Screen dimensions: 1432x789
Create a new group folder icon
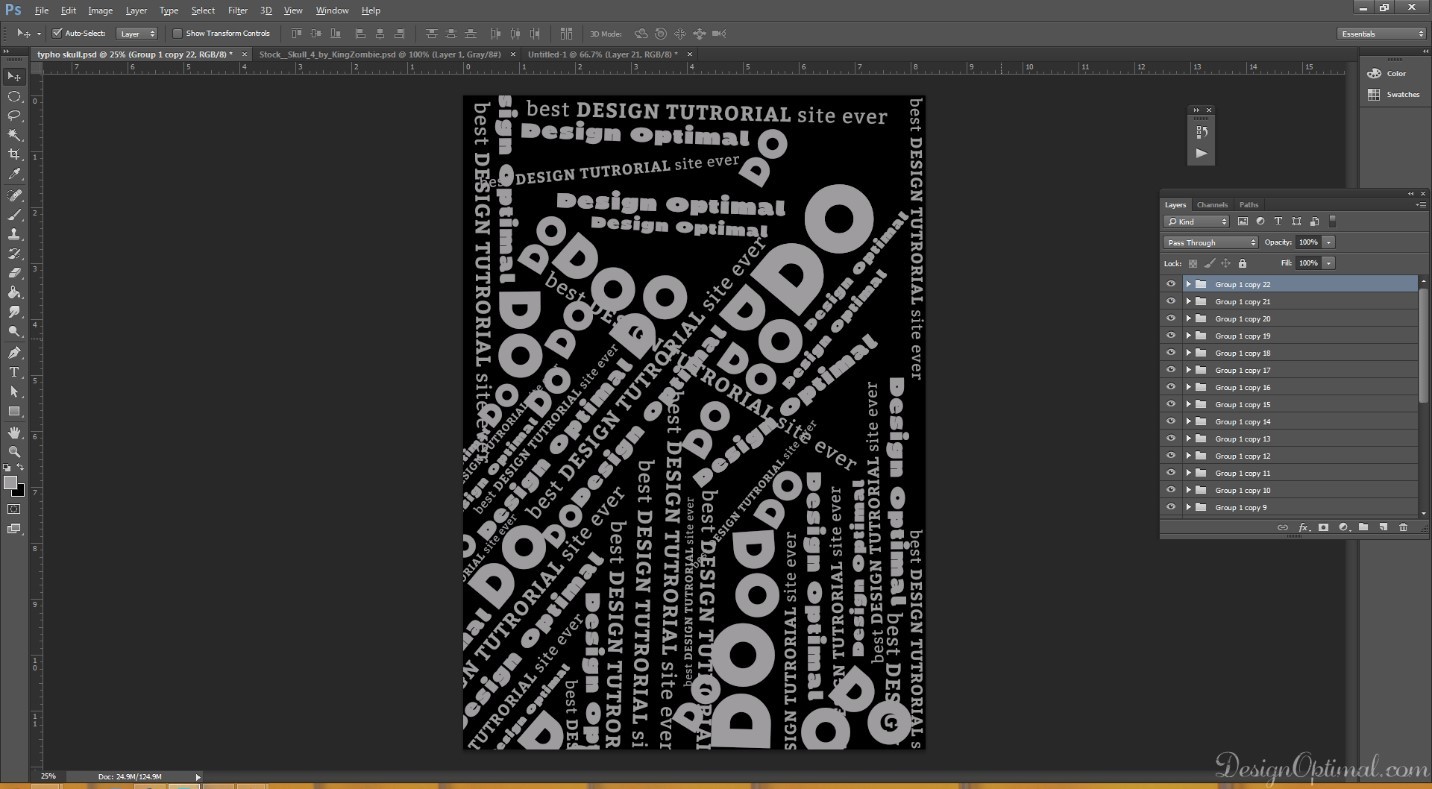point(1363,527)
